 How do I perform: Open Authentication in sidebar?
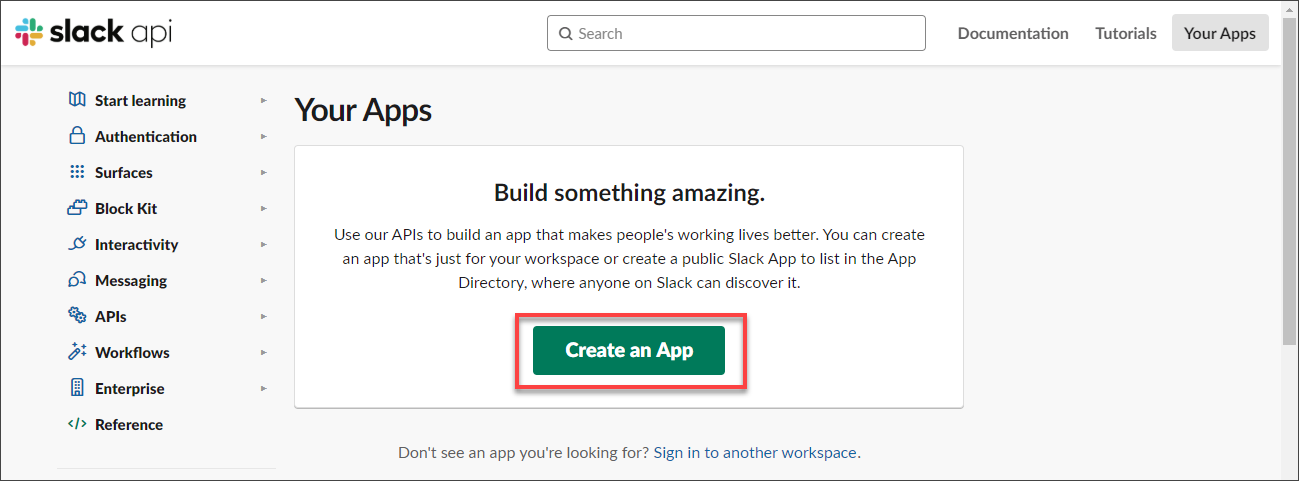tap(146, 136)
